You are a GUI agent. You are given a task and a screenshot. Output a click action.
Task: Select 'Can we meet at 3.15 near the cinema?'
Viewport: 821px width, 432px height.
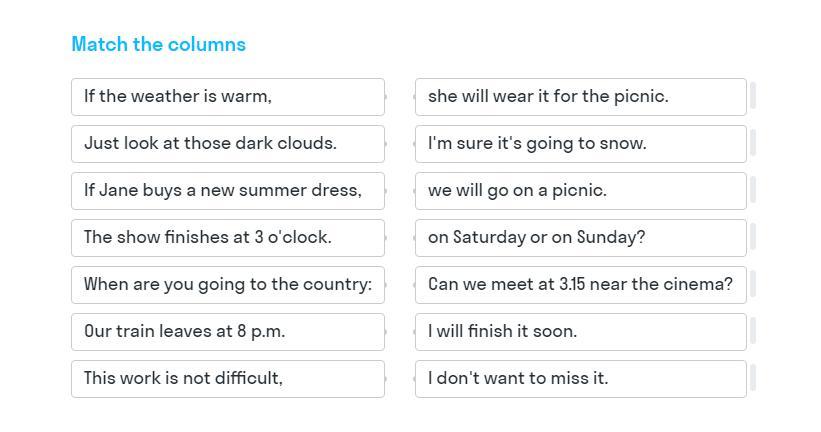pyautogui.click(x=580, y=285)
